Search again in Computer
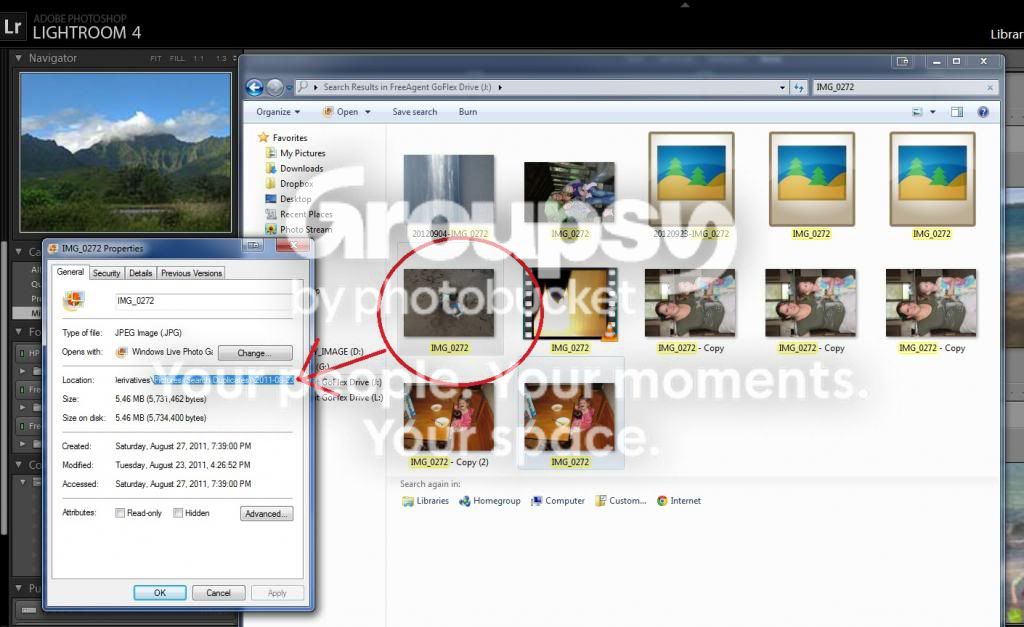Image resolution: width=1024 pixels, height=627 pixels. pyautogui.click(x=558, y=501)
